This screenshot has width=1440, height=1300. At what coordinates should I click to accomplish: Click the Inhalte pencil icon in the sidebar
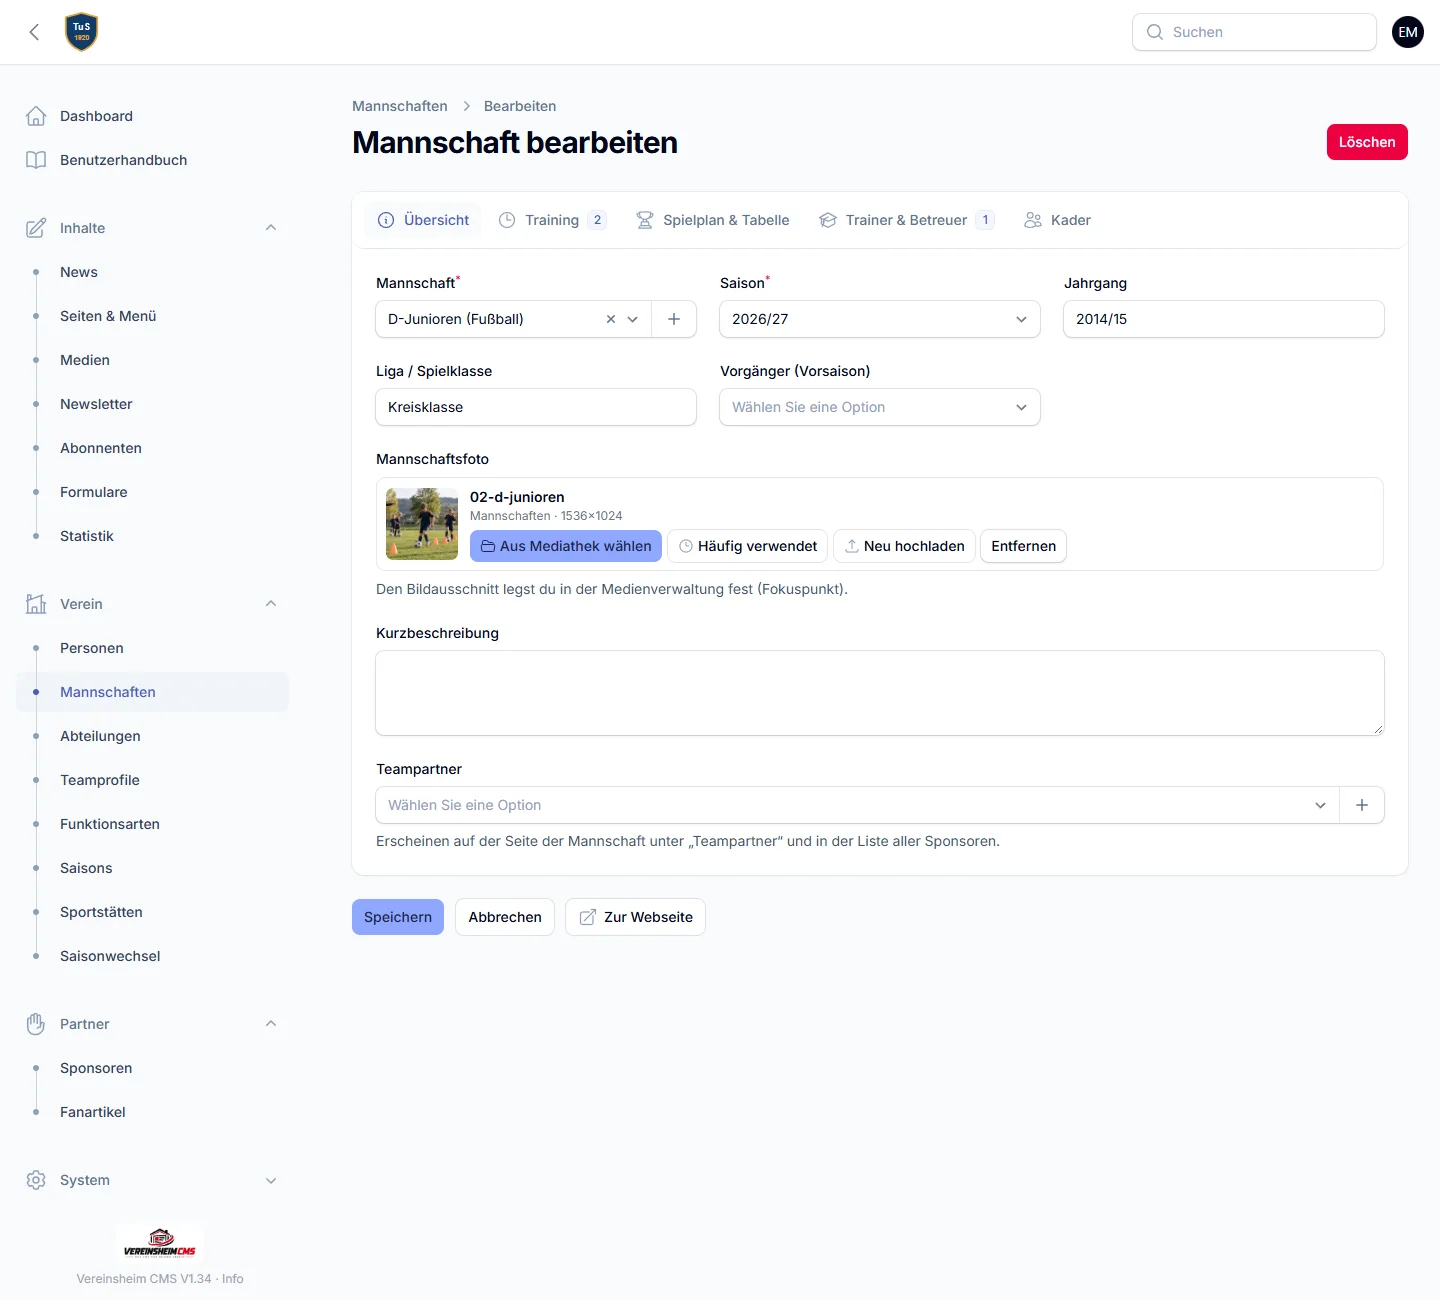(x=36, y=228)
